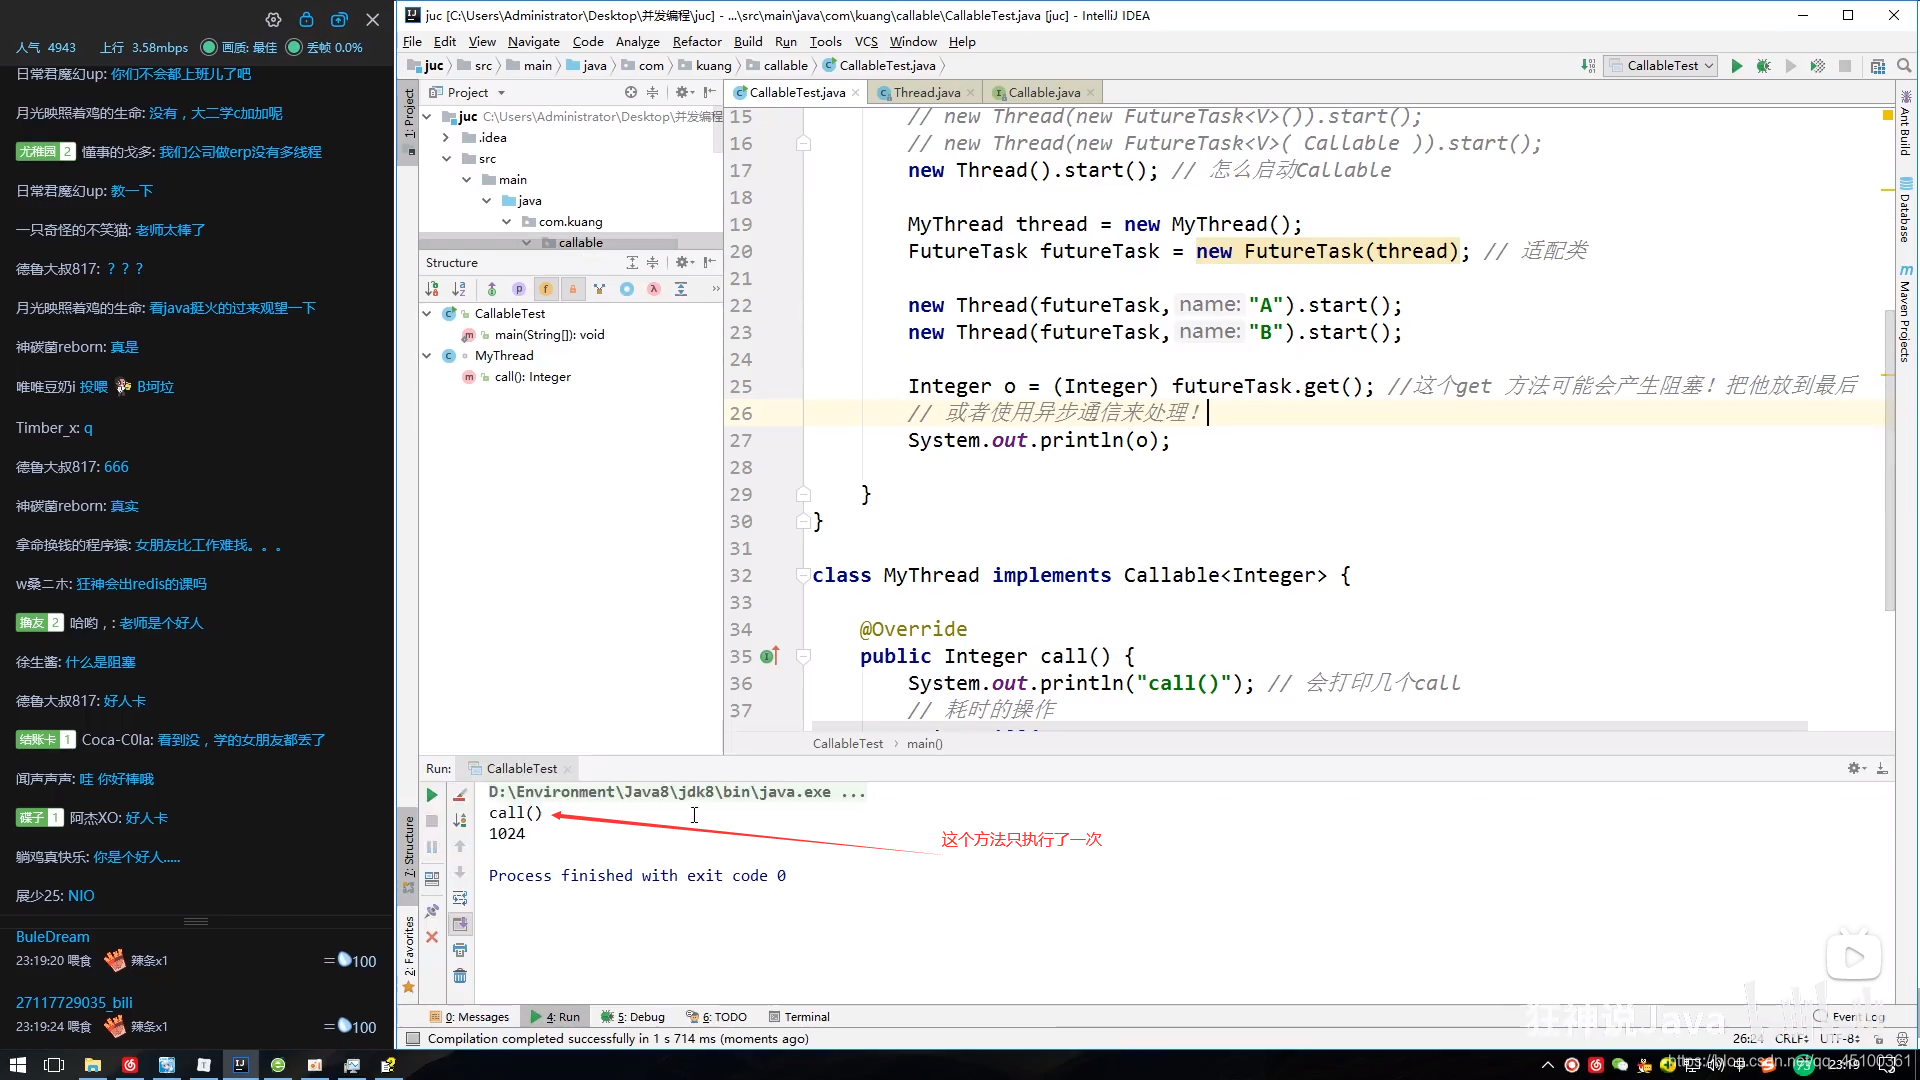Click the TODO tab in bottom panel
The height and width of the screenshot is (1080, 1920).
pyautogui.click(x=723, y=1015)
